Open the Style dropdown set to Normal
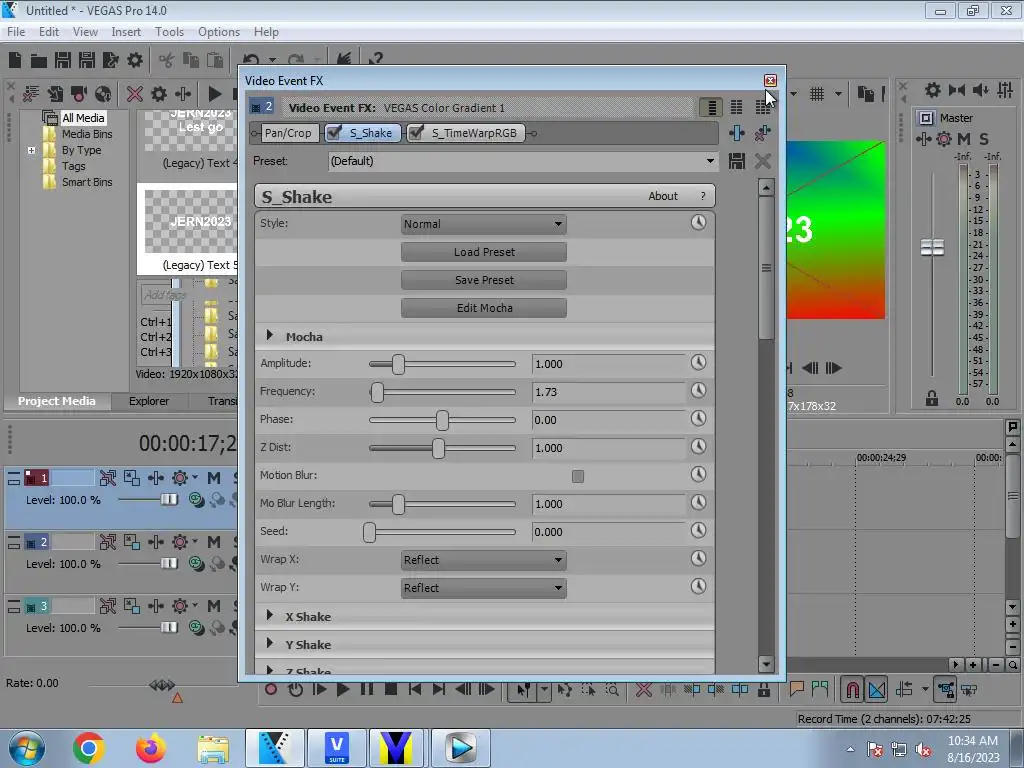The width and height of the screenshot is (1024, 768). tap(484, 224)
